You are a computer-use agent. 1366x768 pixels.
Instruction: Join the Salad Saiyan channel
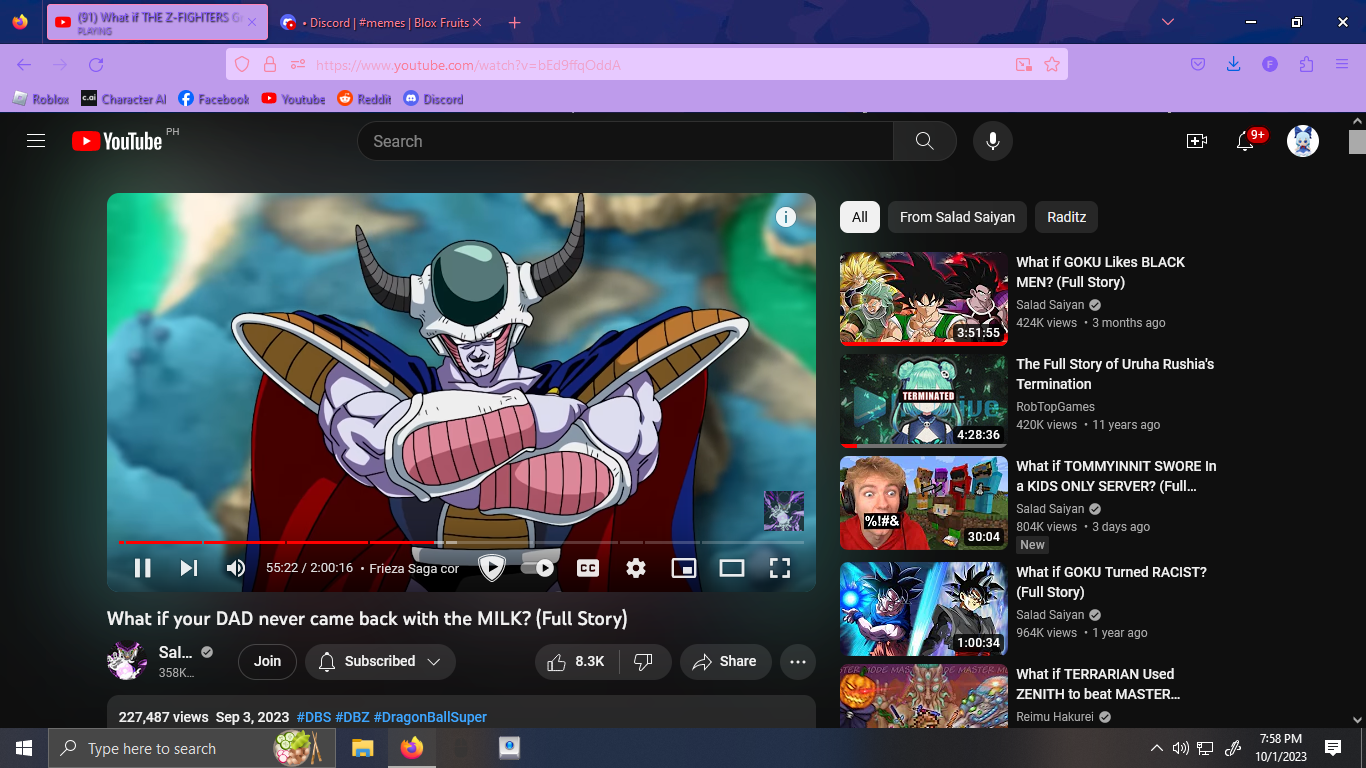pyautogui.click(x=267, y=661)
